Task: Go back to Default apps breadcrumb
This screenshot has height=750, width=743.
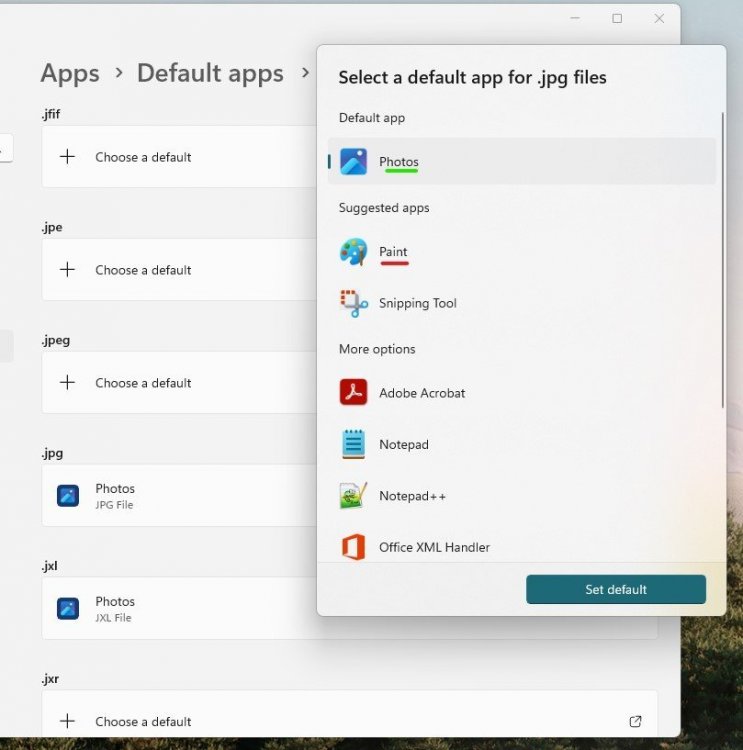Action: click(210, 73)
